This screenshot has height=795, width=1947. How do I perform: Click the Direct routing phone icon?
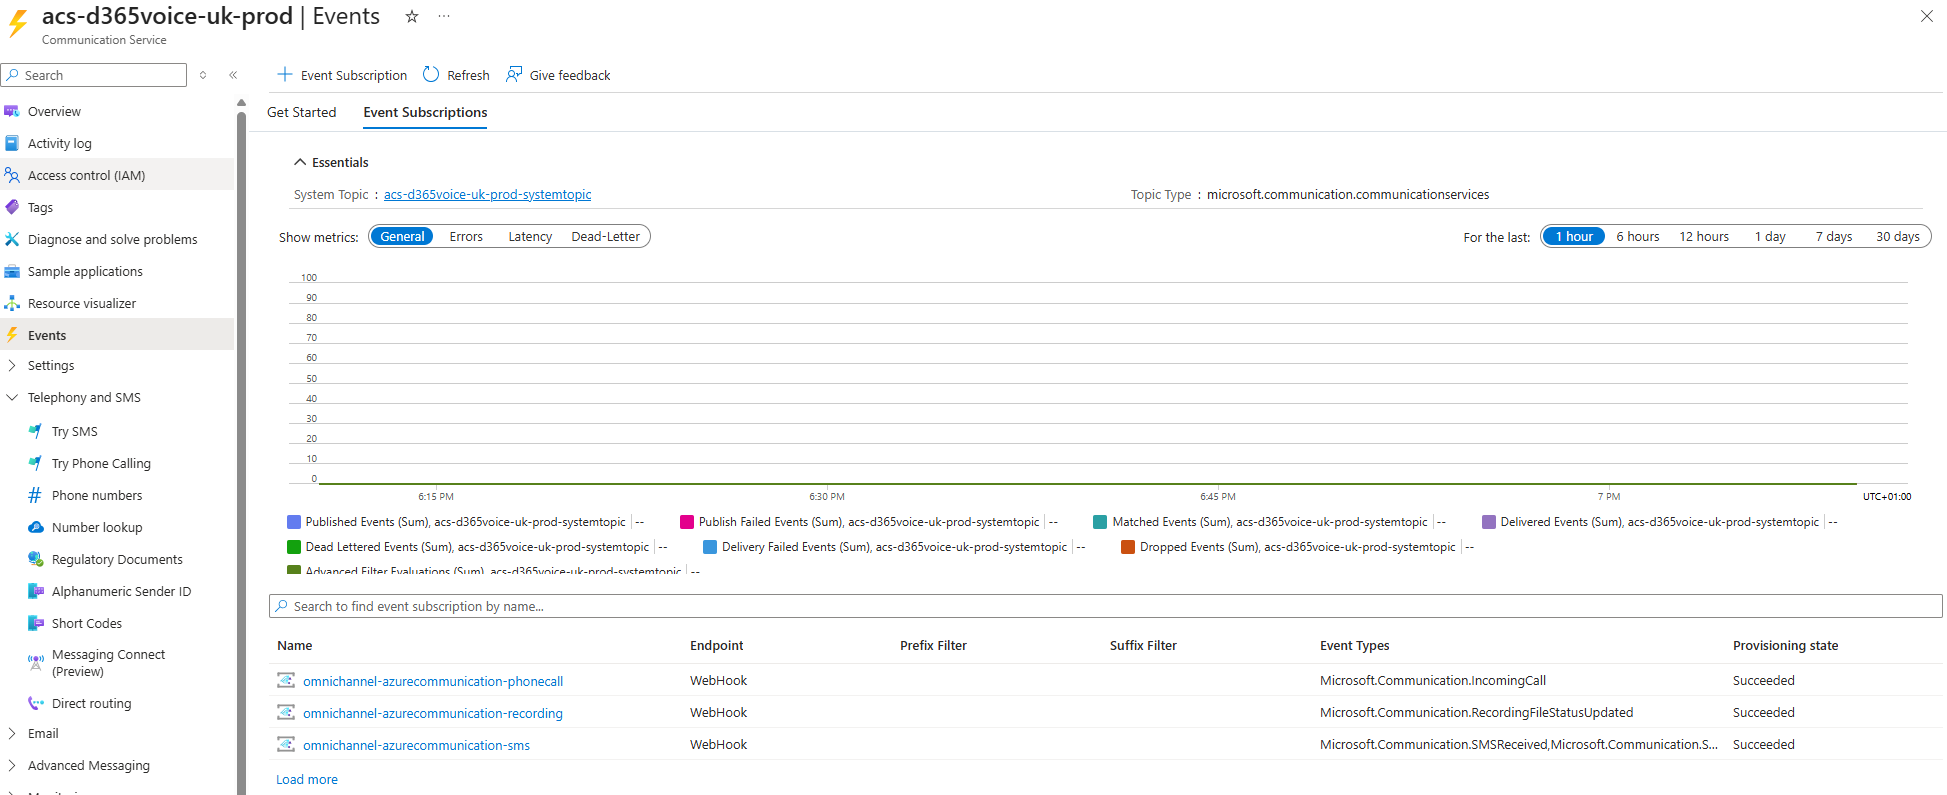click(36, 703)
